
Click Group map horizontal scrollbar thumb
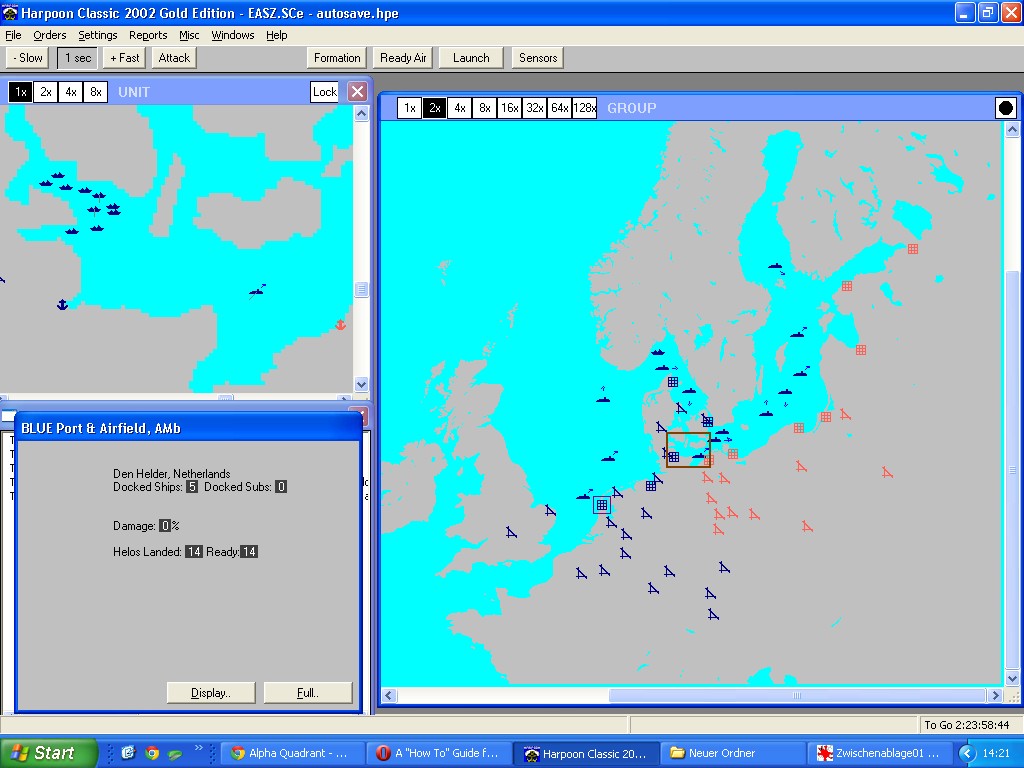pyautogui.click(x=797, y=696)
